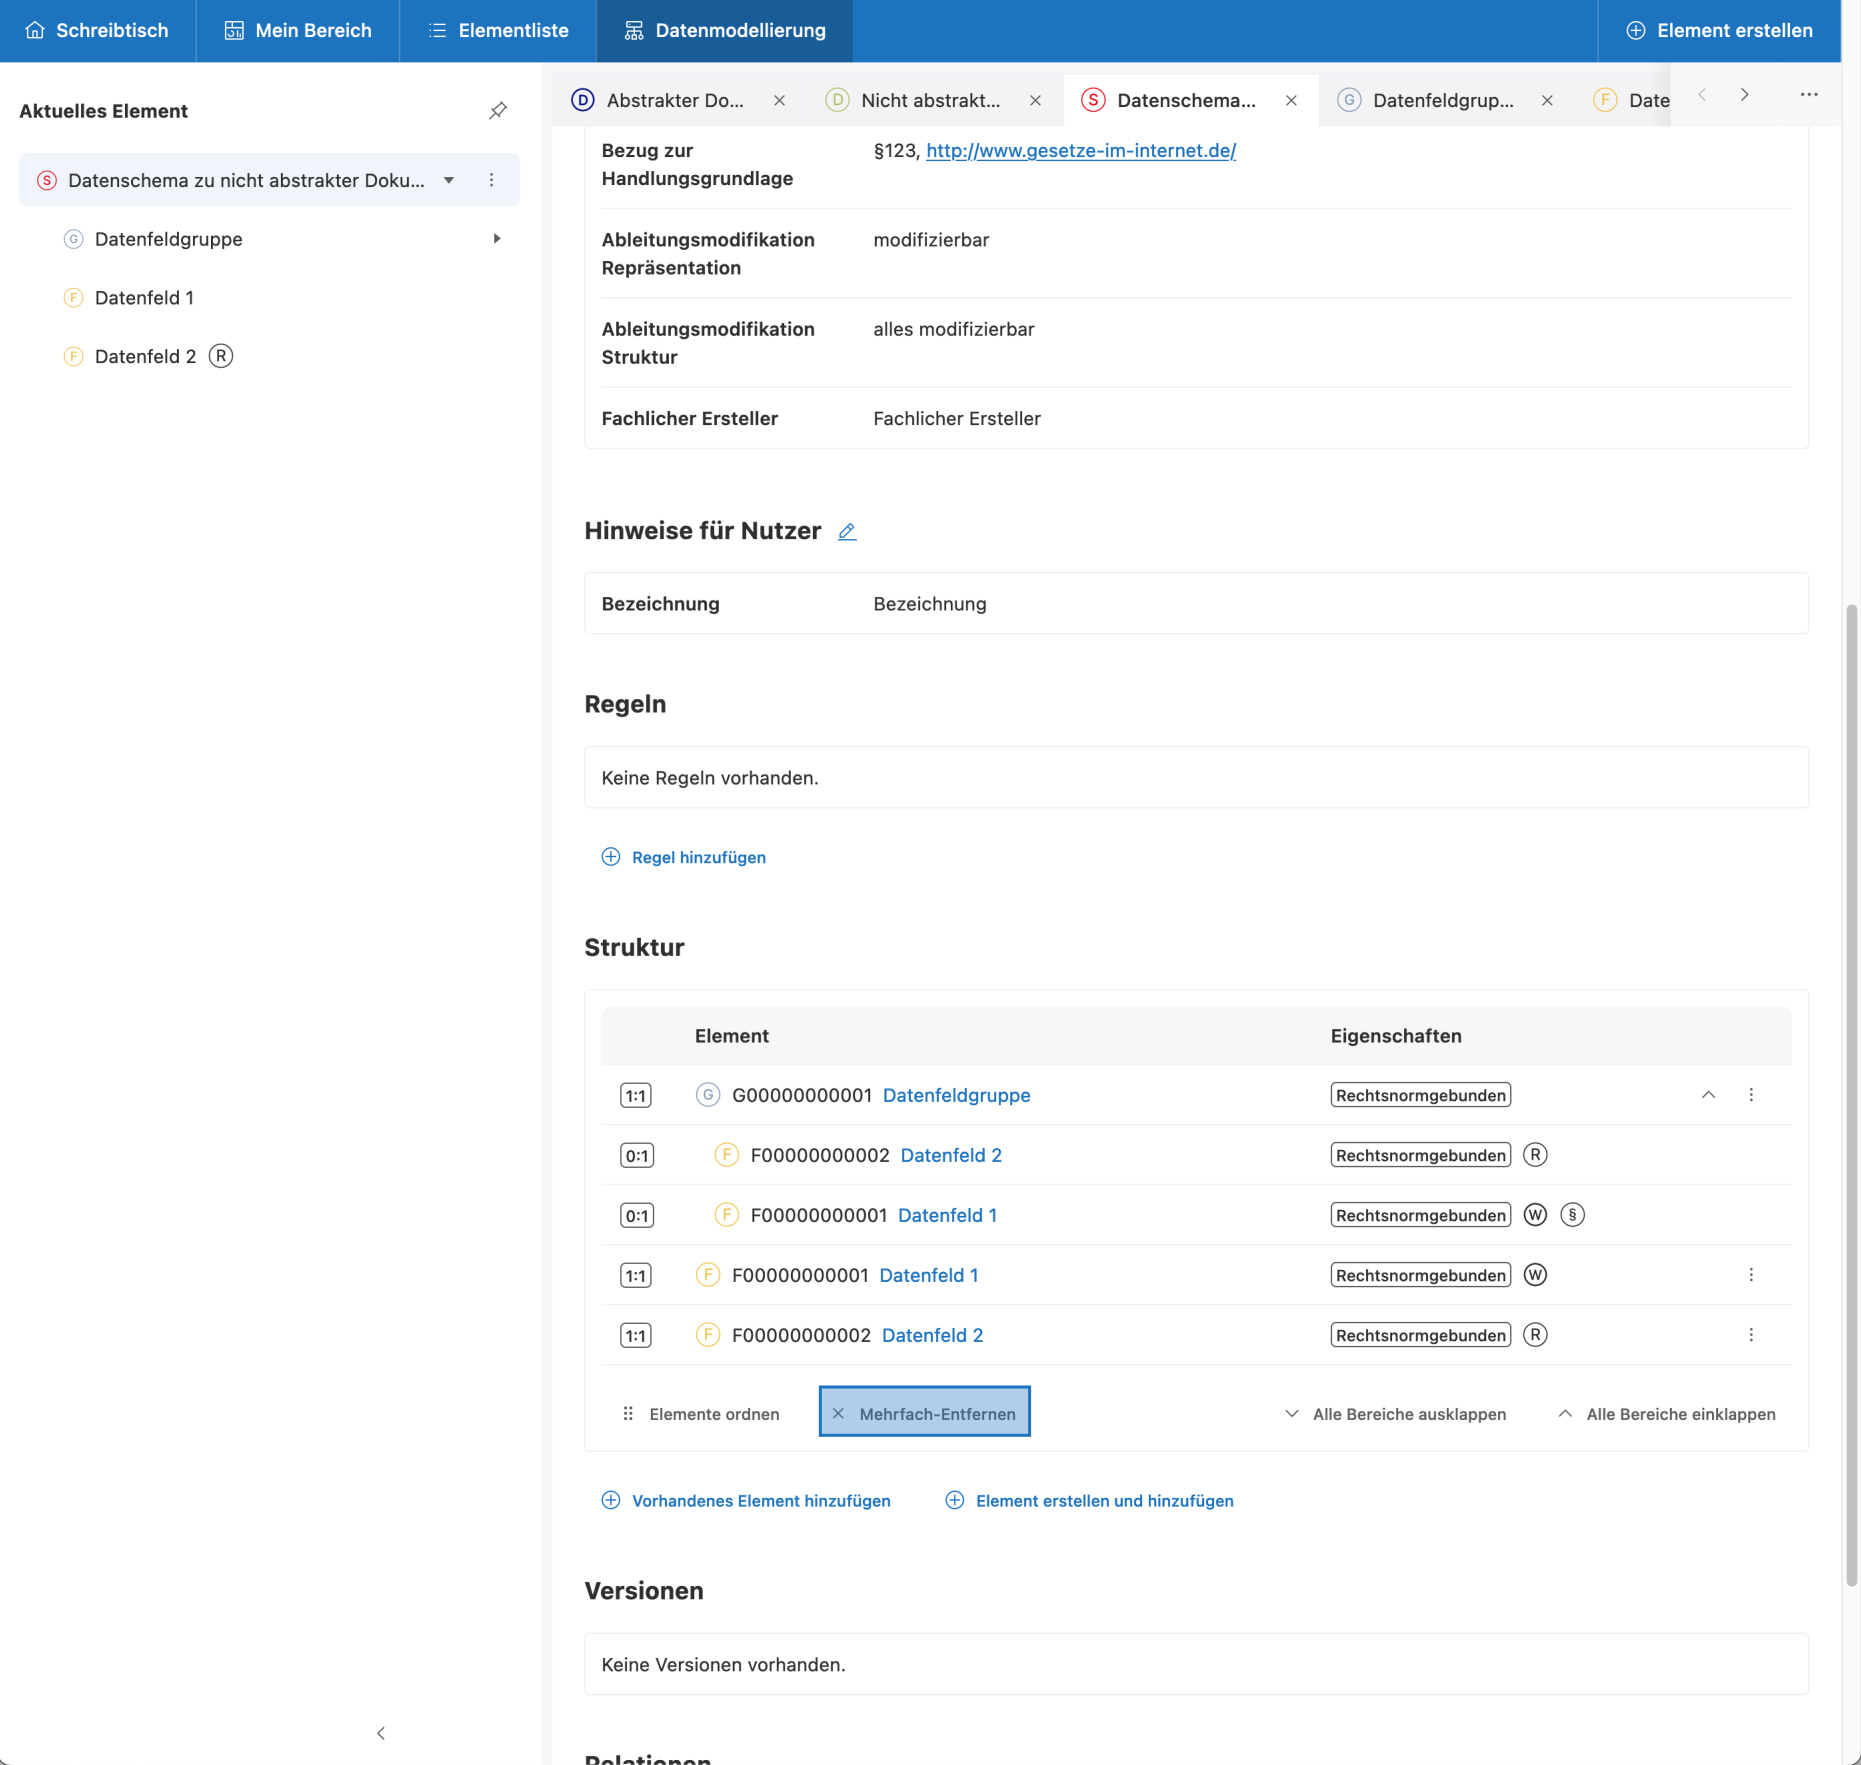Click the overflow ellipsis in the tab bar

(x=1808, y=95)
